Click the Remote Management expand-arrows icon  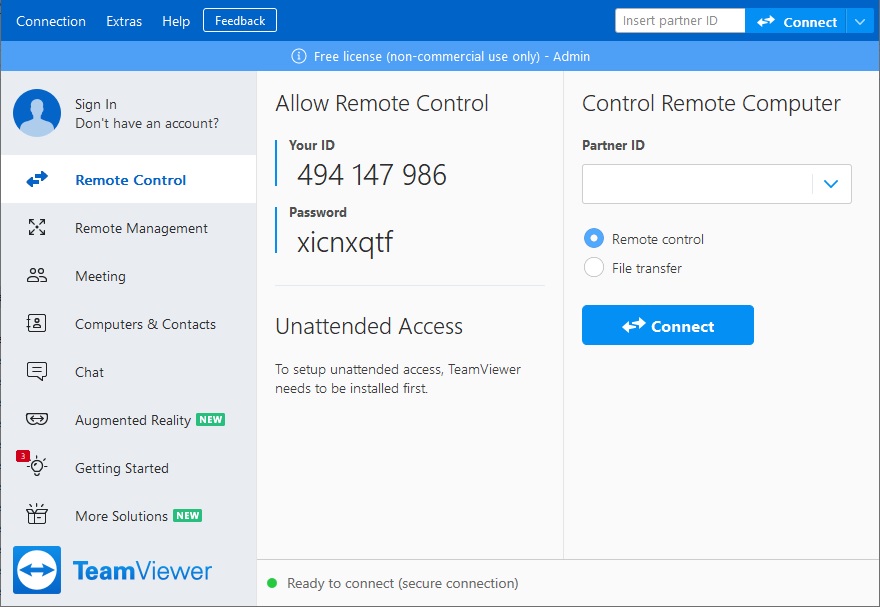pos(37,227)
